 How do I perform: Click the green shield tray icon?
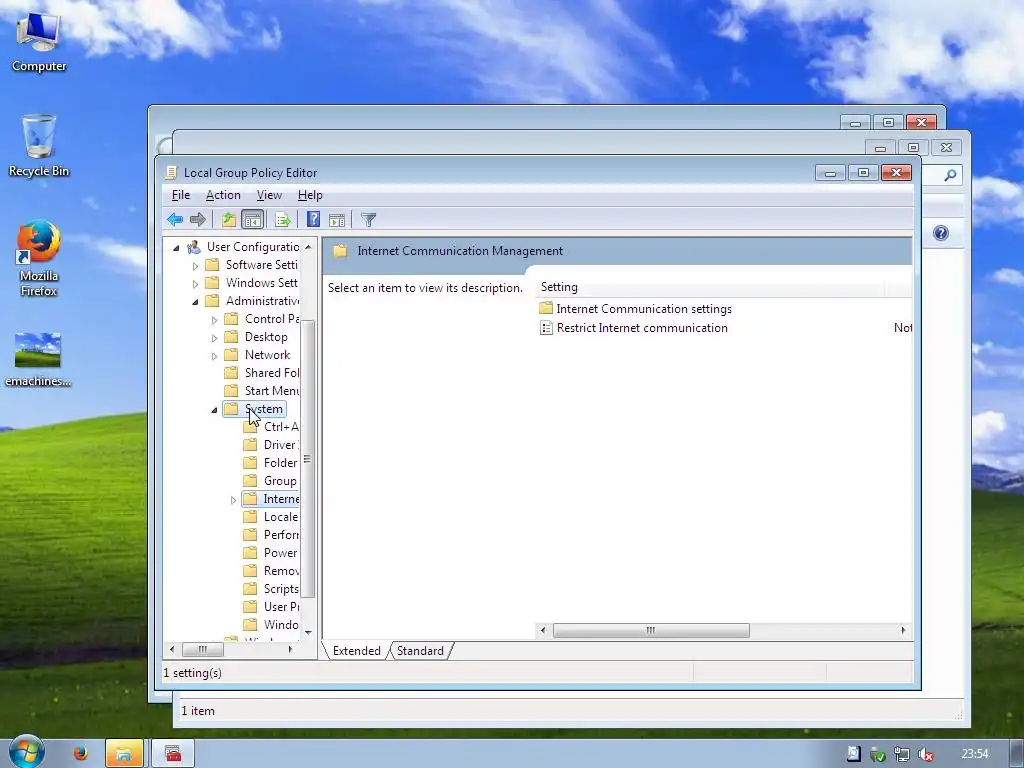tap(878, 754)
